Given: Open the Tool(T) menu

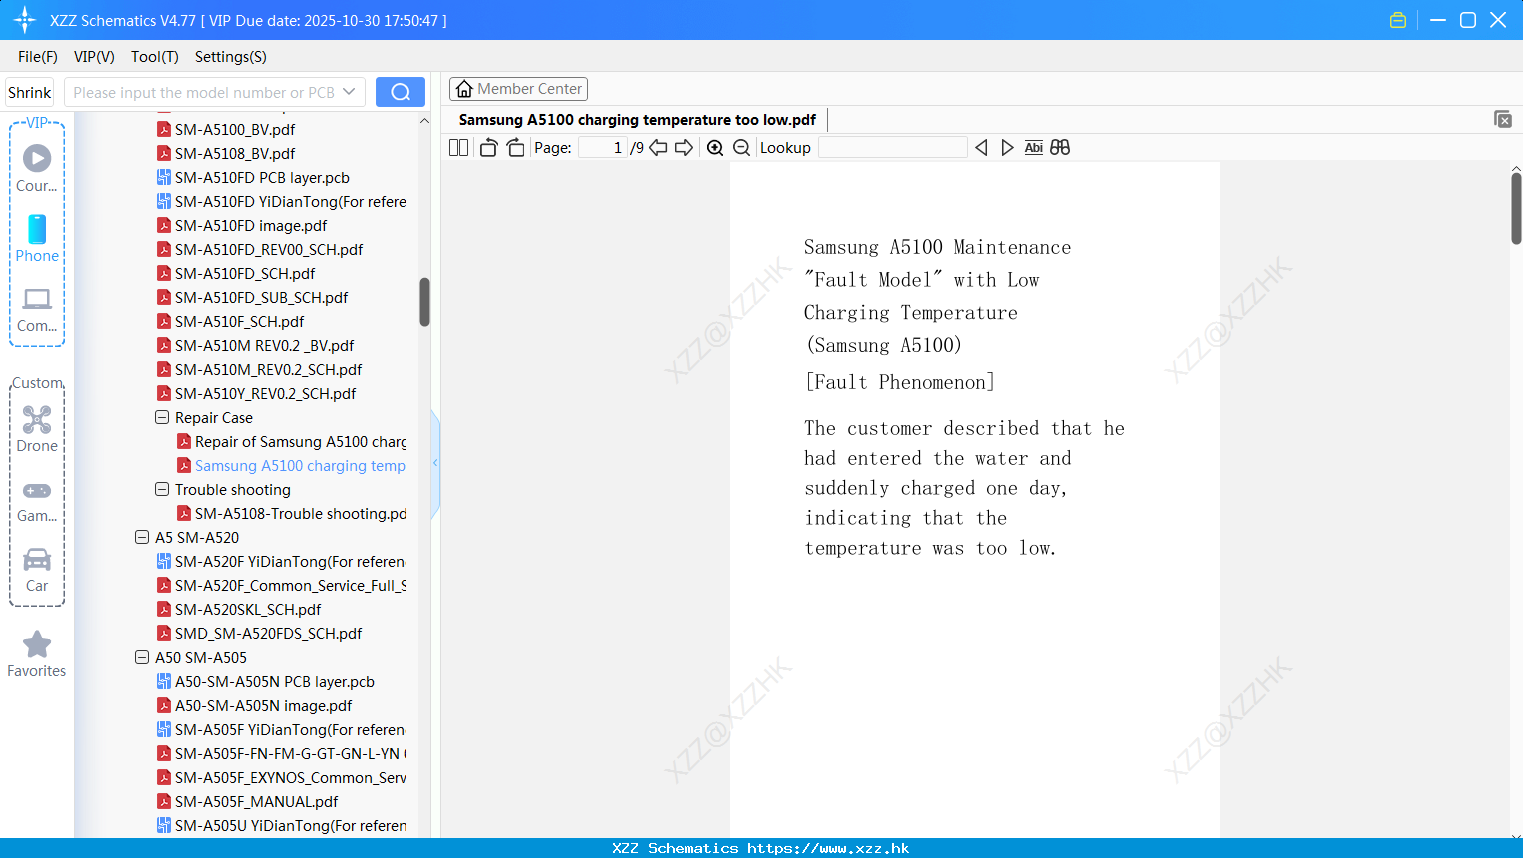Looking at the screenshot, I should [155, 57].
